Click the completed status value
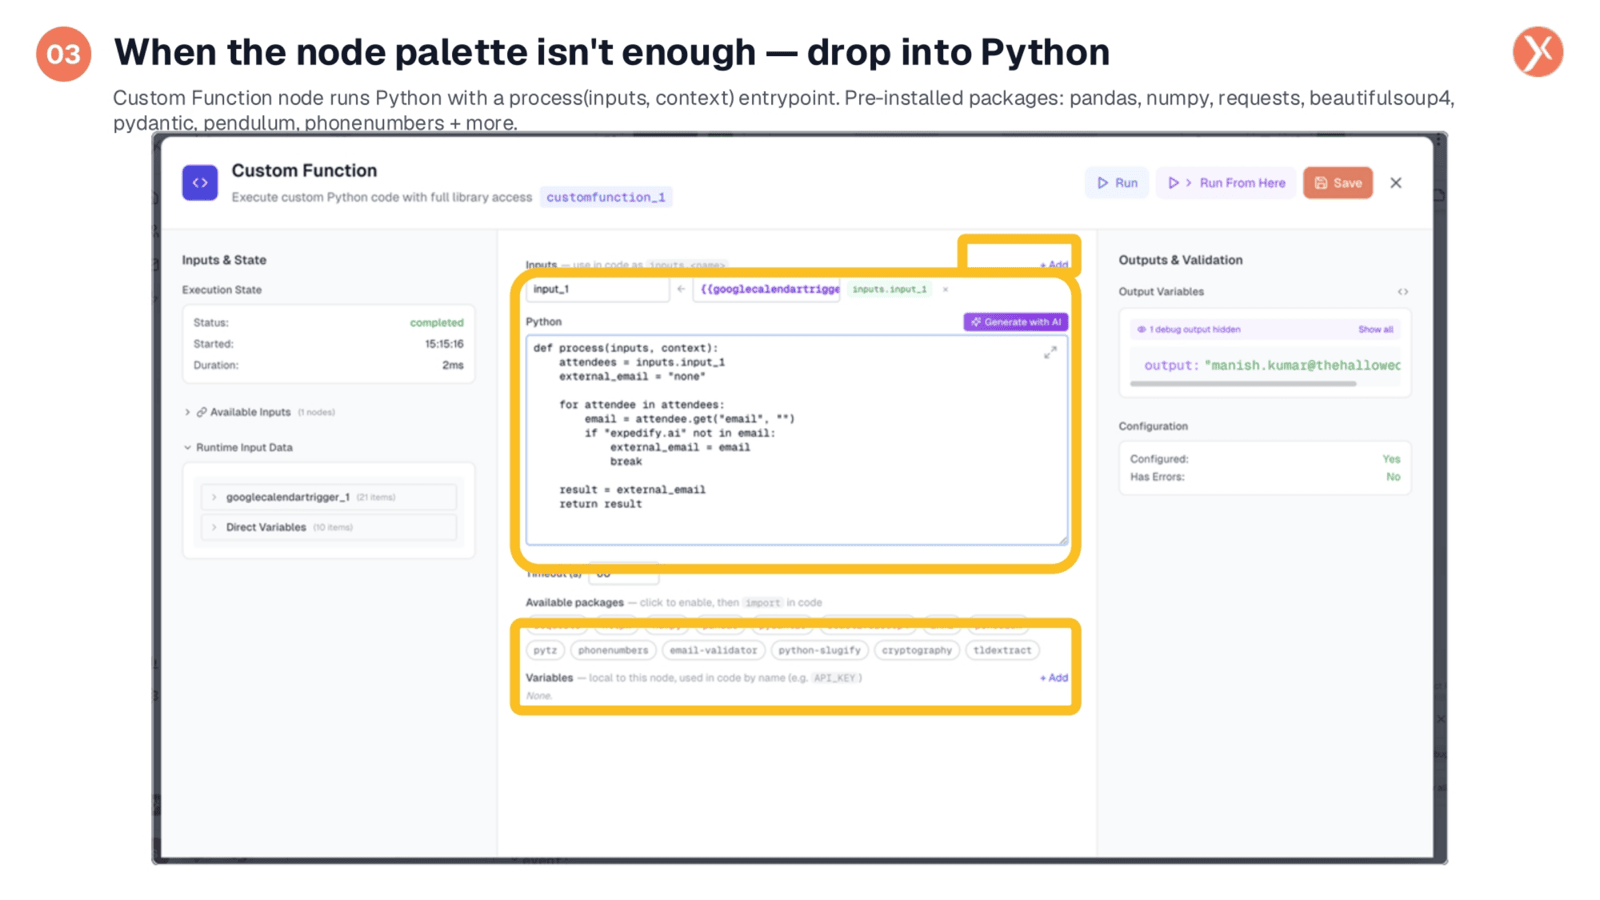The image size is (1600, 900). (x=437, y=323)
